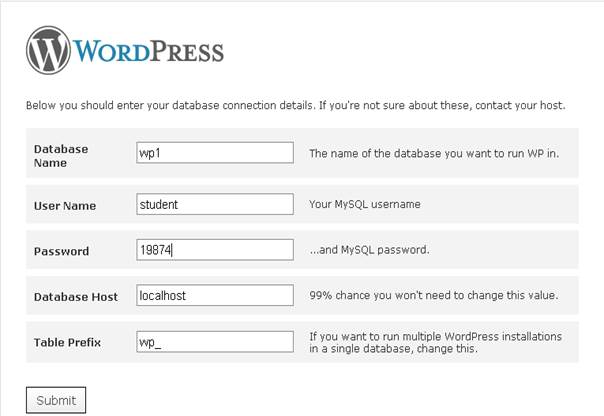Click the intro text about database connection details
Viewport: 604px width, 416px height.
pyautogui.click(x=295, y=105)
